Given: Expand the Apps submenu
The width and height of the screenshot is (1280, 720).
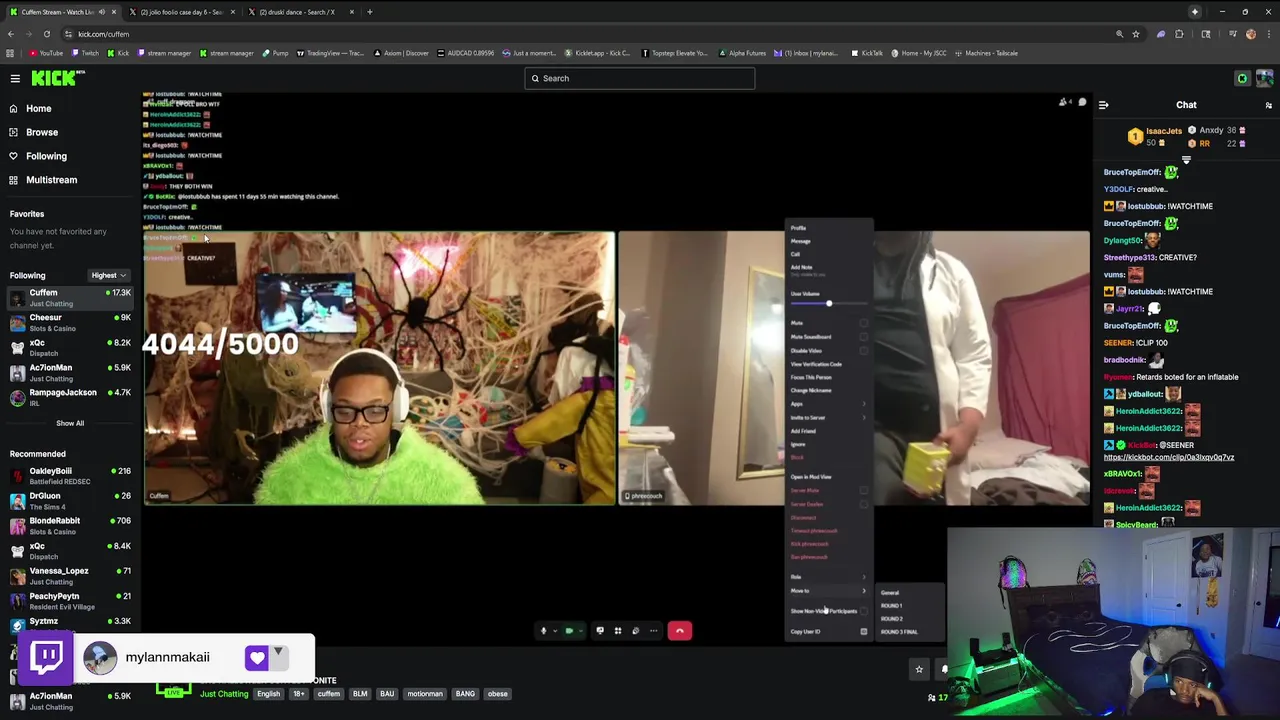Looking at the screenshot, I should (829, 404).
